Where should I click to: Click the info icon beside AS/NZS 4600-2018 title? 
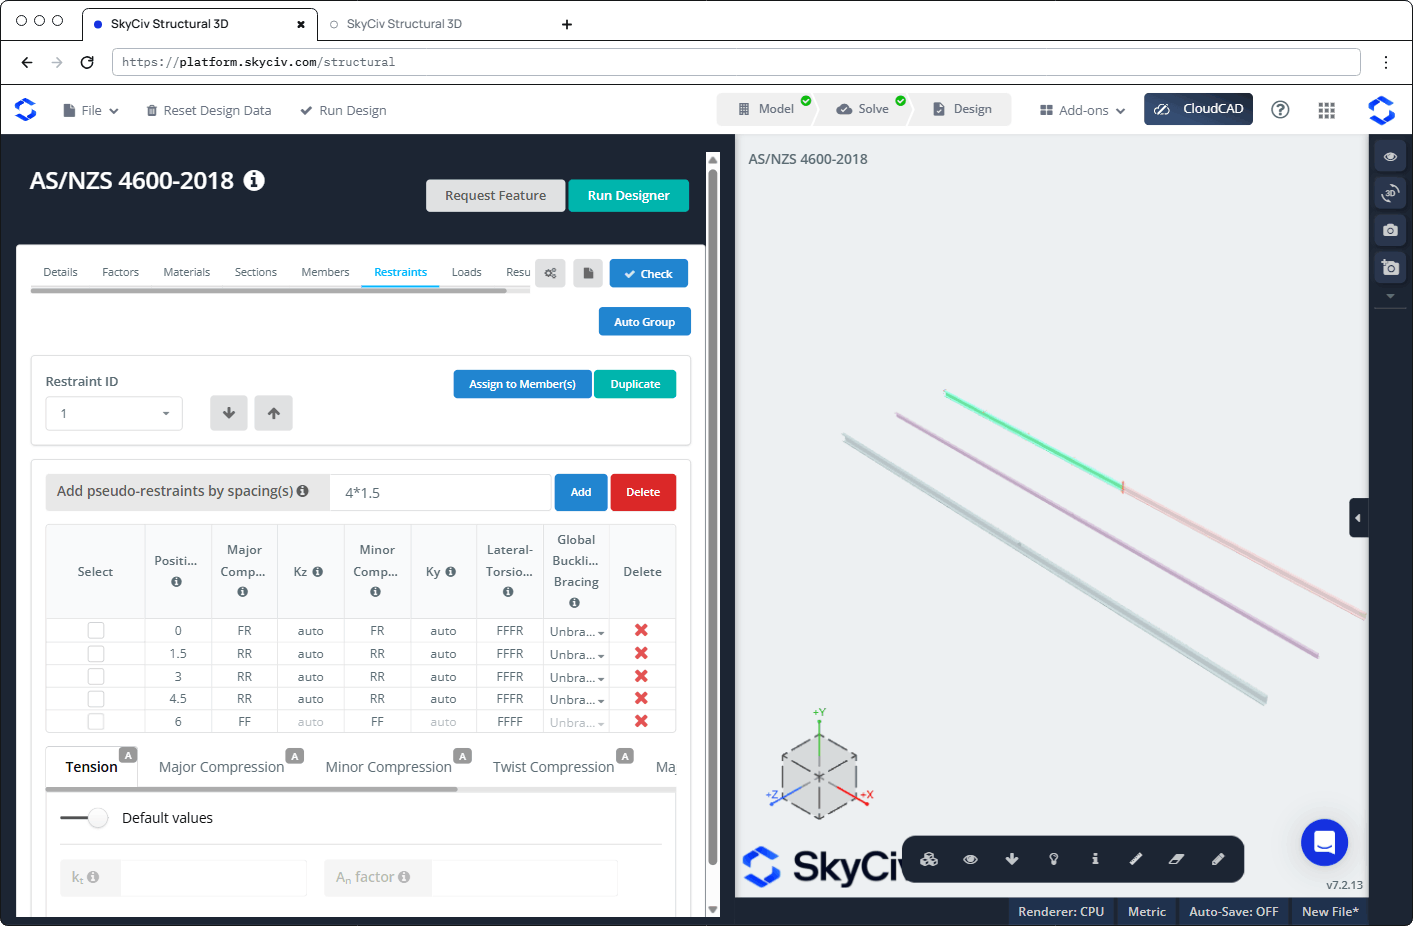point(255,180)
